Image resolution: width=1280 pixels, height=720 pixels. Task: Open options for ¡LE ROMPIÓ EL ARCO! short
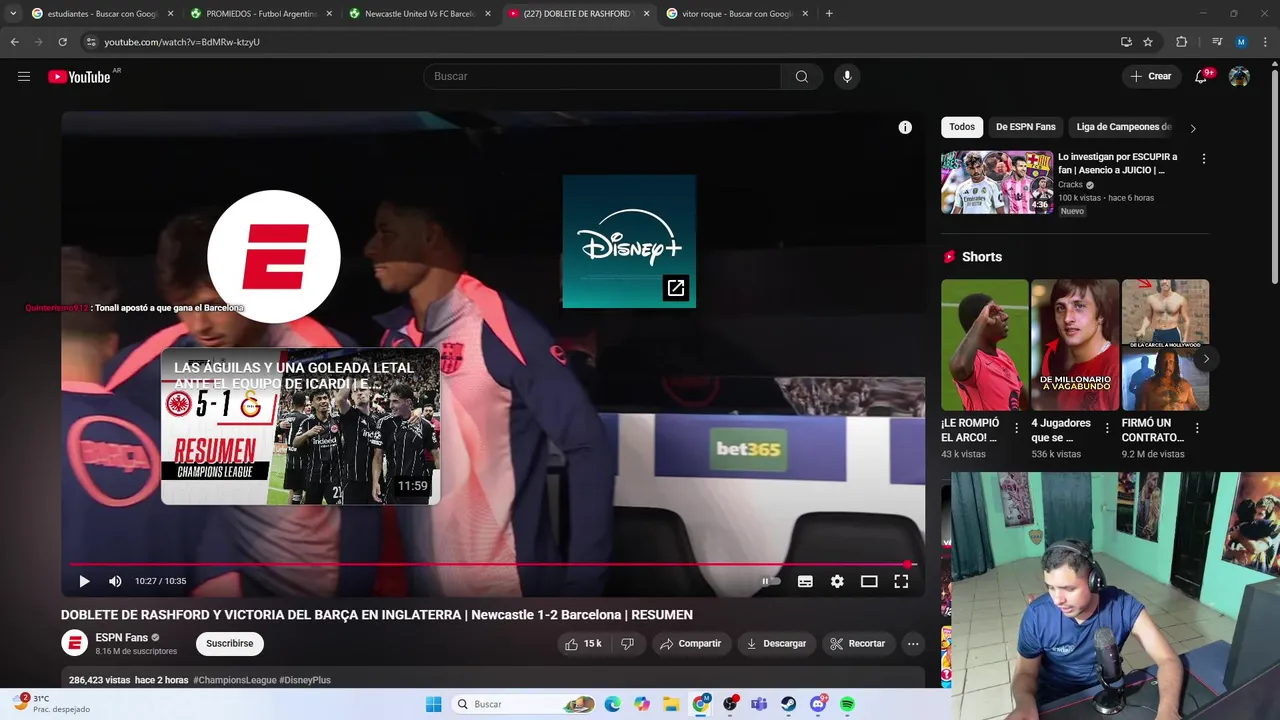1017,428
